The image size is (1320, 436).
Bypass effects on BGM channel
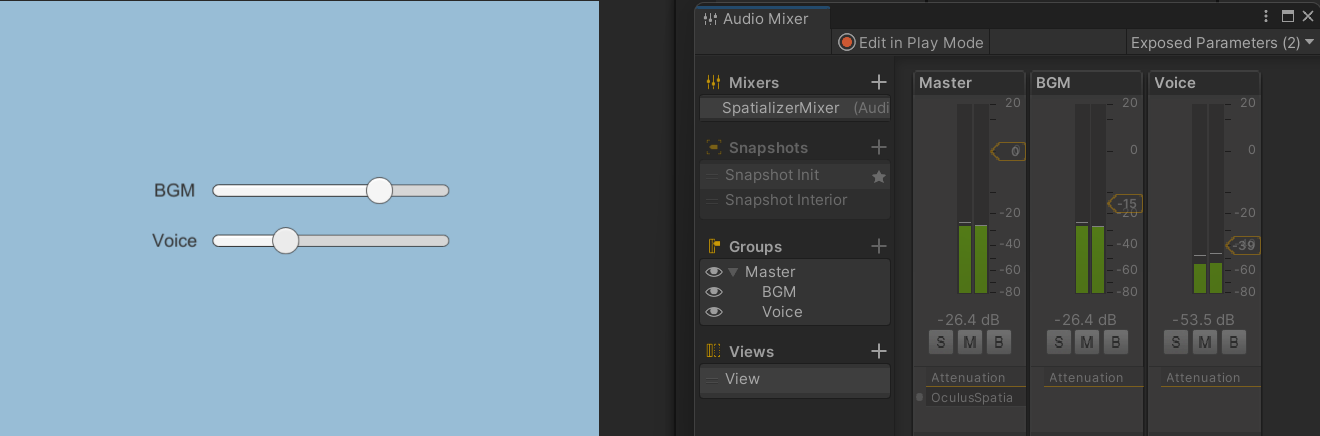coord(1116,343)
